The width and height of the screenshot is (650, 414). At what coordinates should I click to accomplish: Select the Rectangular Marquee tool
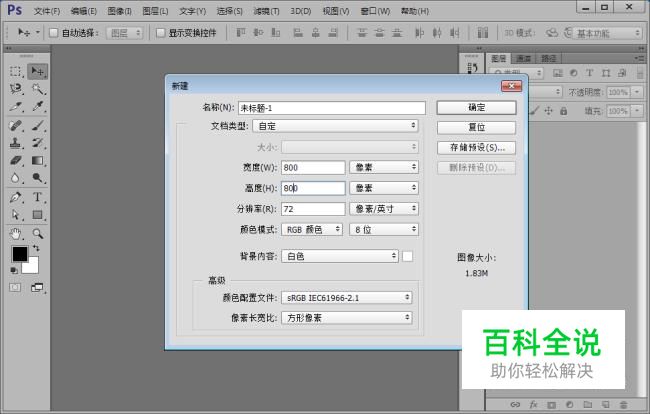15,71
